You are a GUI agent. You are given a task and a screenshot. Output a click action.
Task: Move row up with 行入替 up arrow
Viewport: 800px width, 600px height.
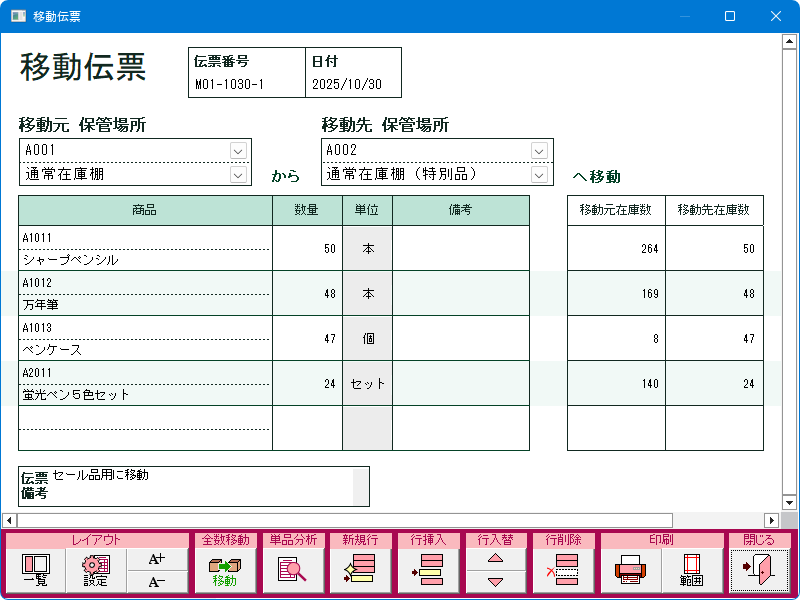tap(495, 559)
